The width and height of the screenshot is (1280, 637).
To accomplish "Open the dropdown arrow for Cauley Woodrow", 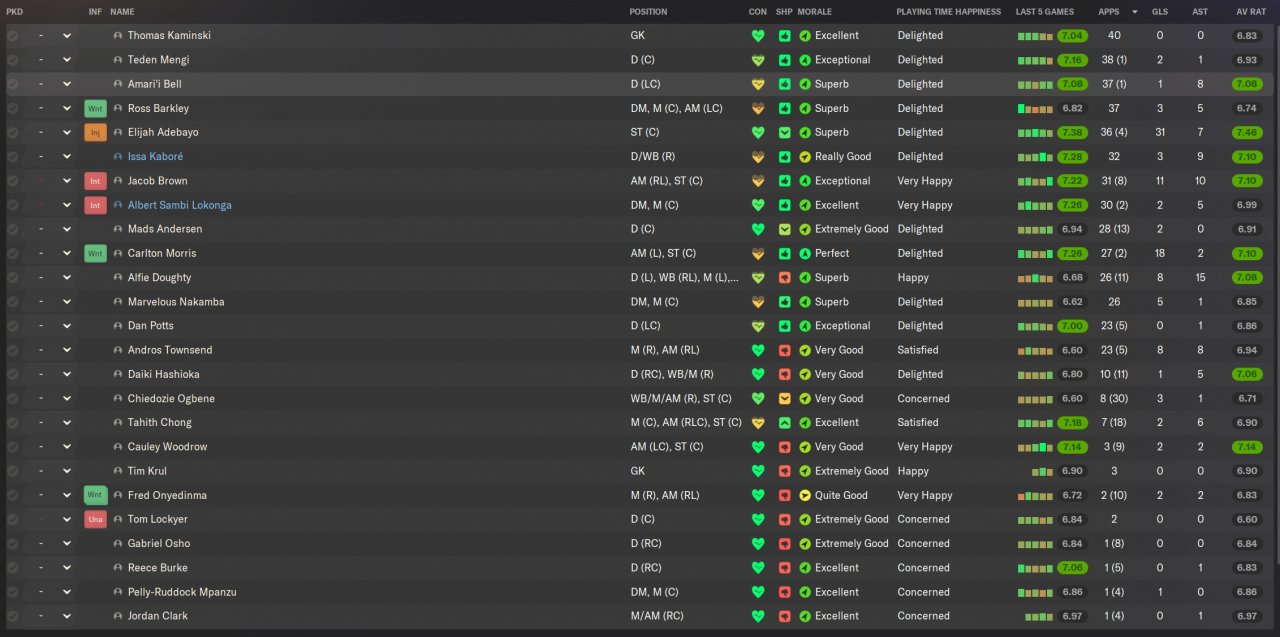I will tap(67, 447).
